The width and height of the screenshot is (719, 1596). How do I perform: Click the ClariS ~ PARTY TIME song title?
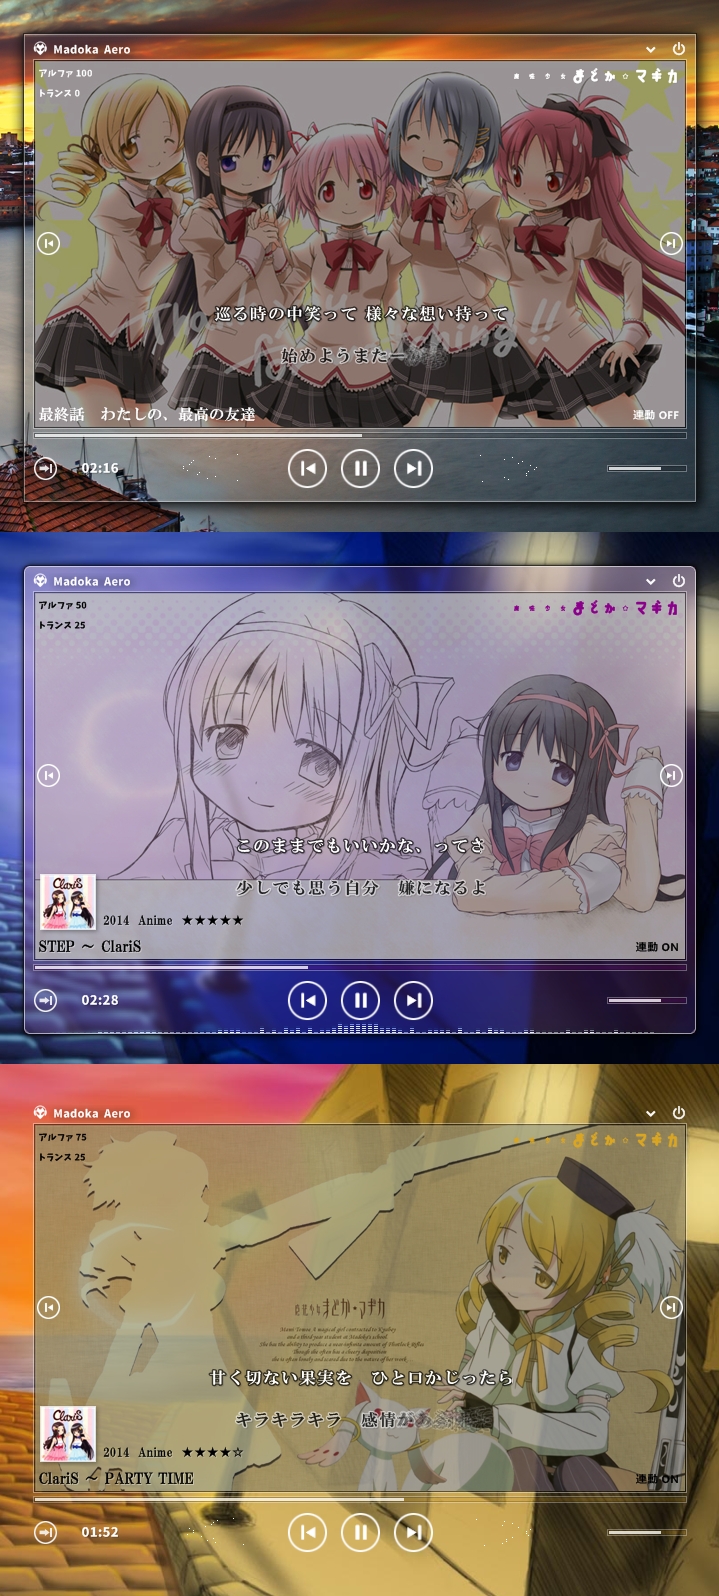pyautogui.click(x=116, y=1478)
